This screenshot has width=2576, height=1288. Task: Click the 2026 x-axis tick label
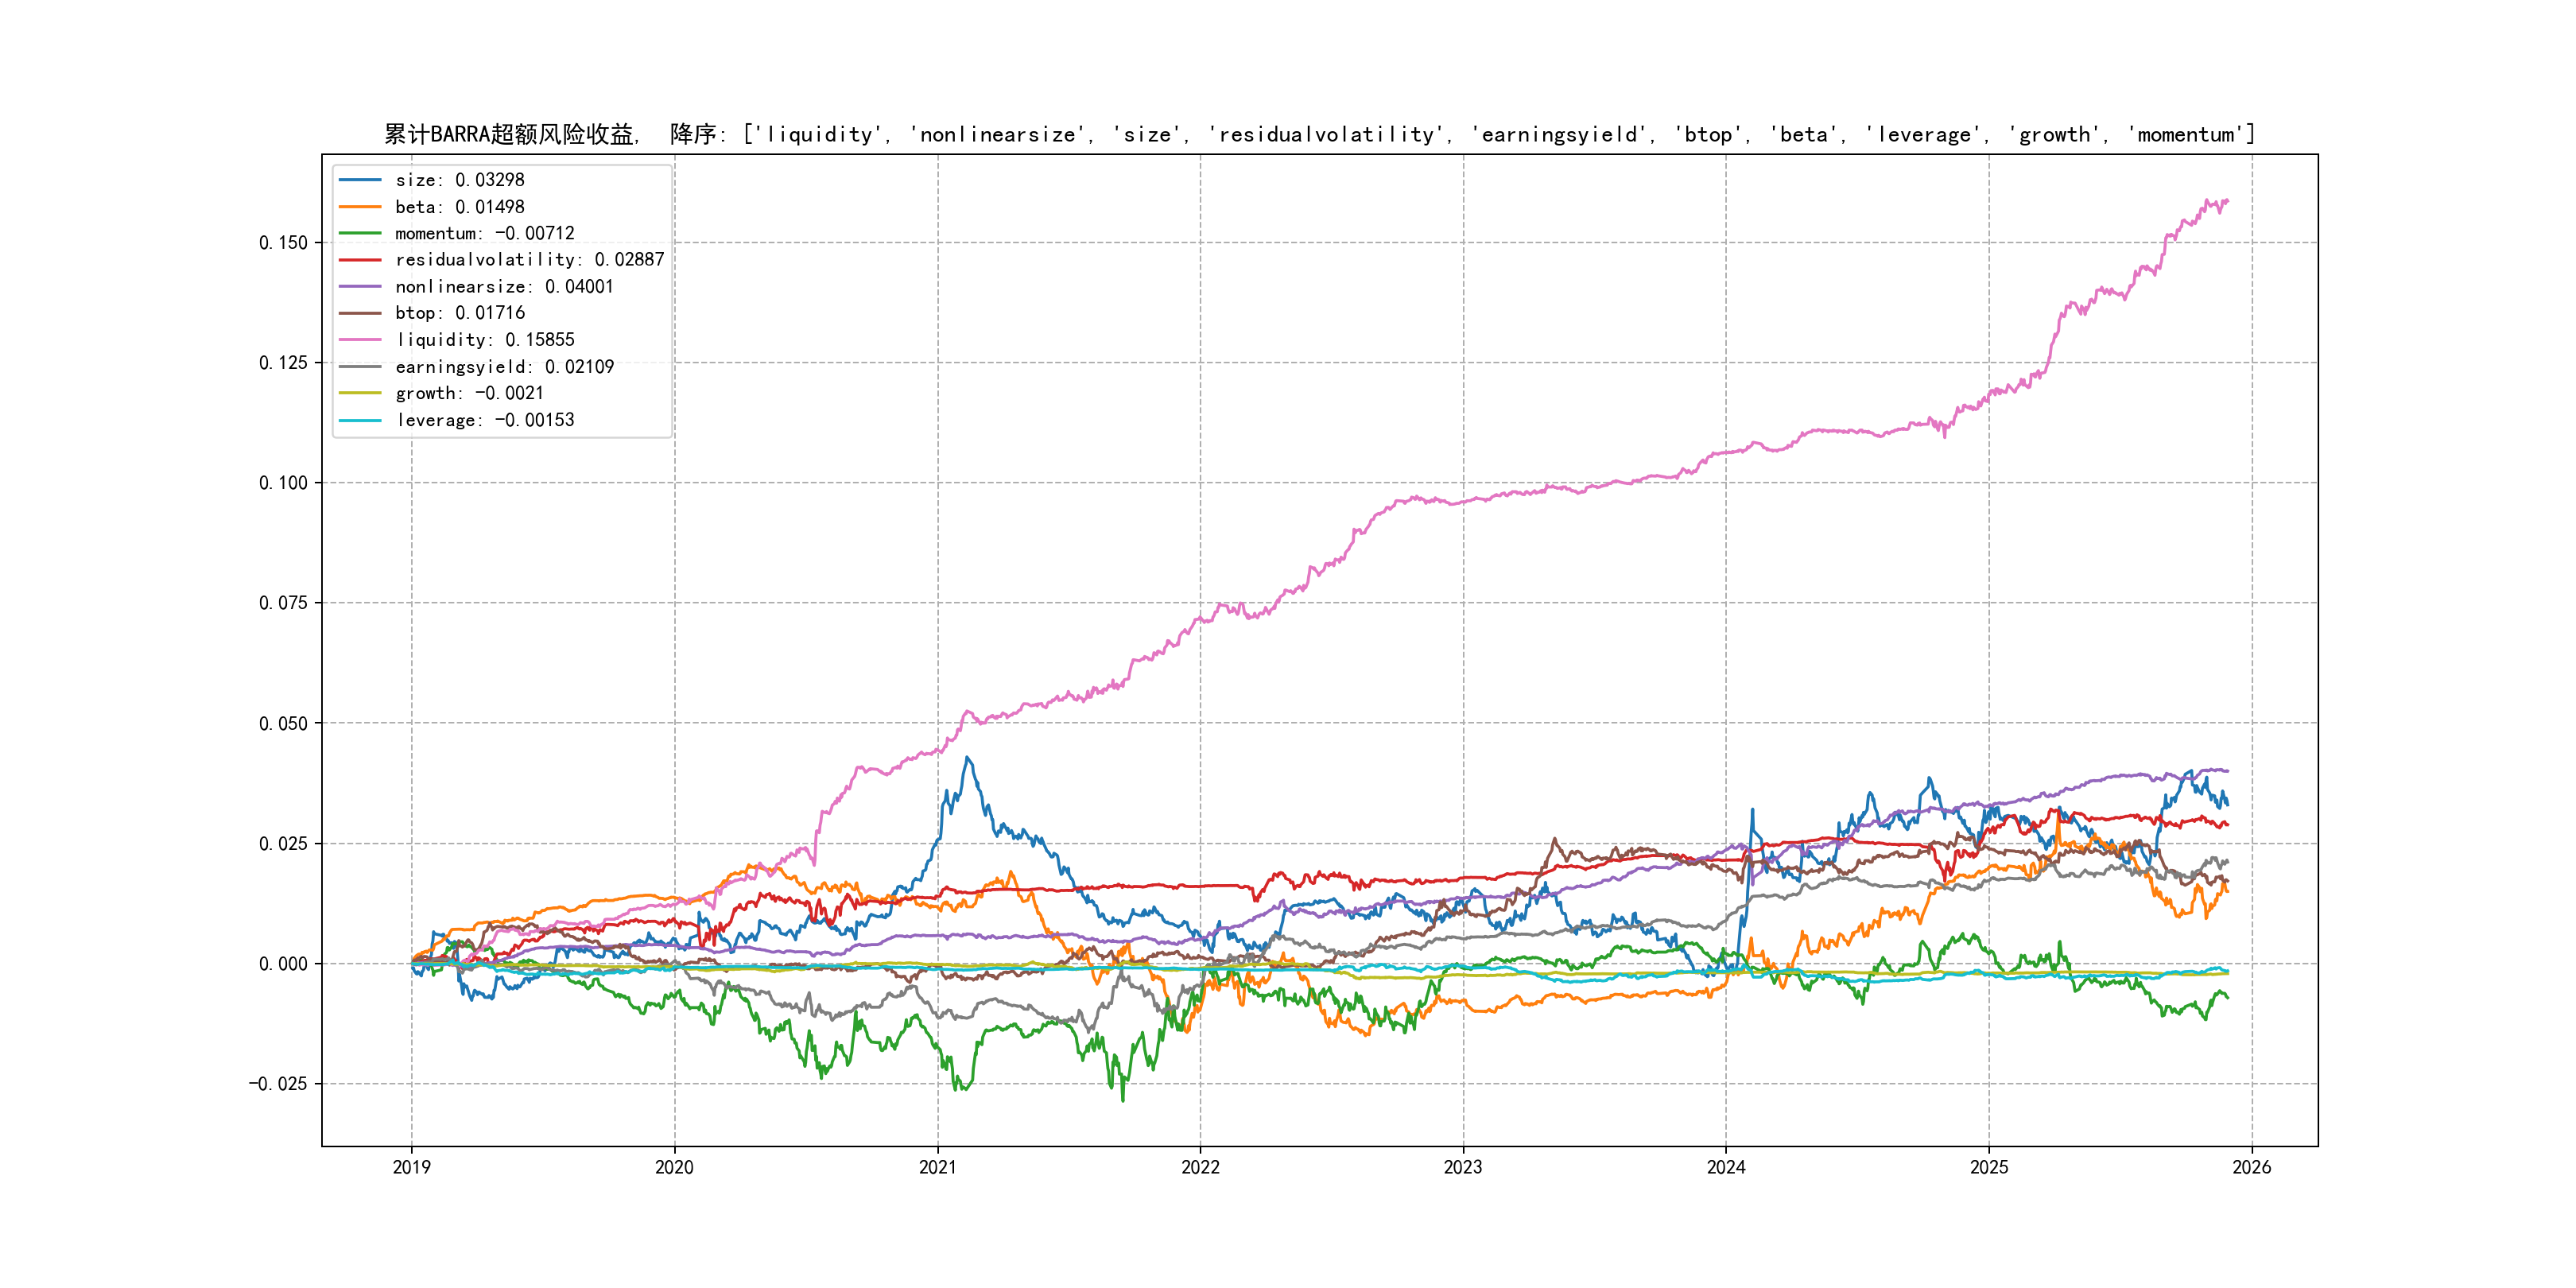coord(2251,1167)
